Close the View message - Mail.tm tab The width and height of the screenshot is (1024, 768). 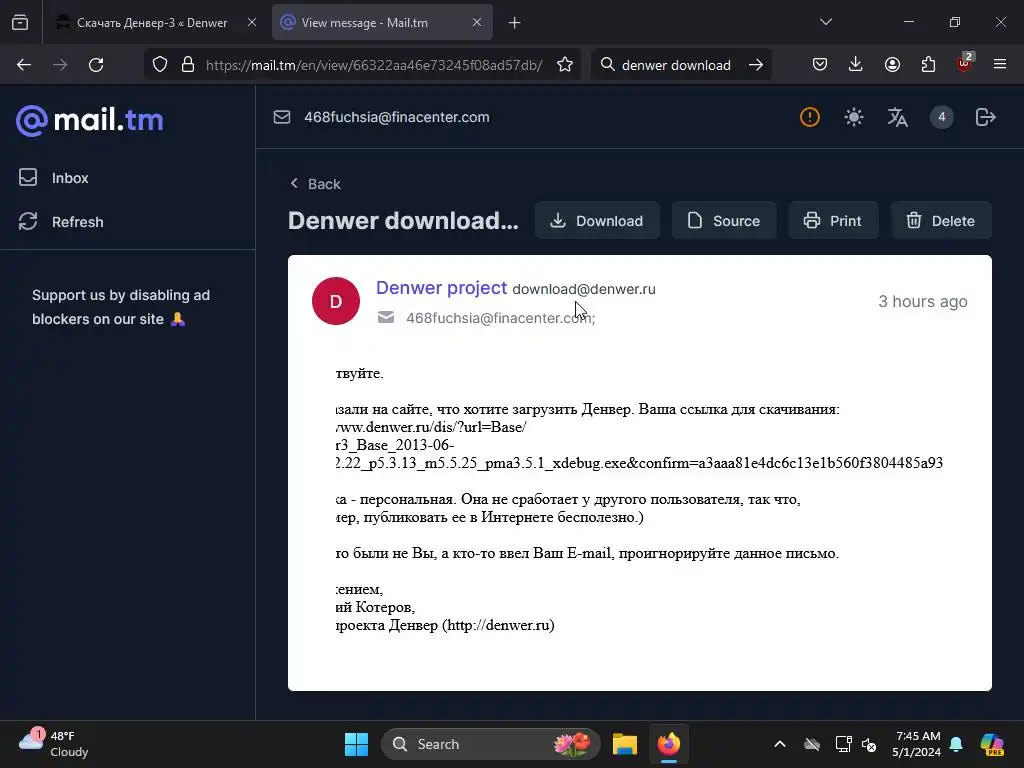pos(477,23)
